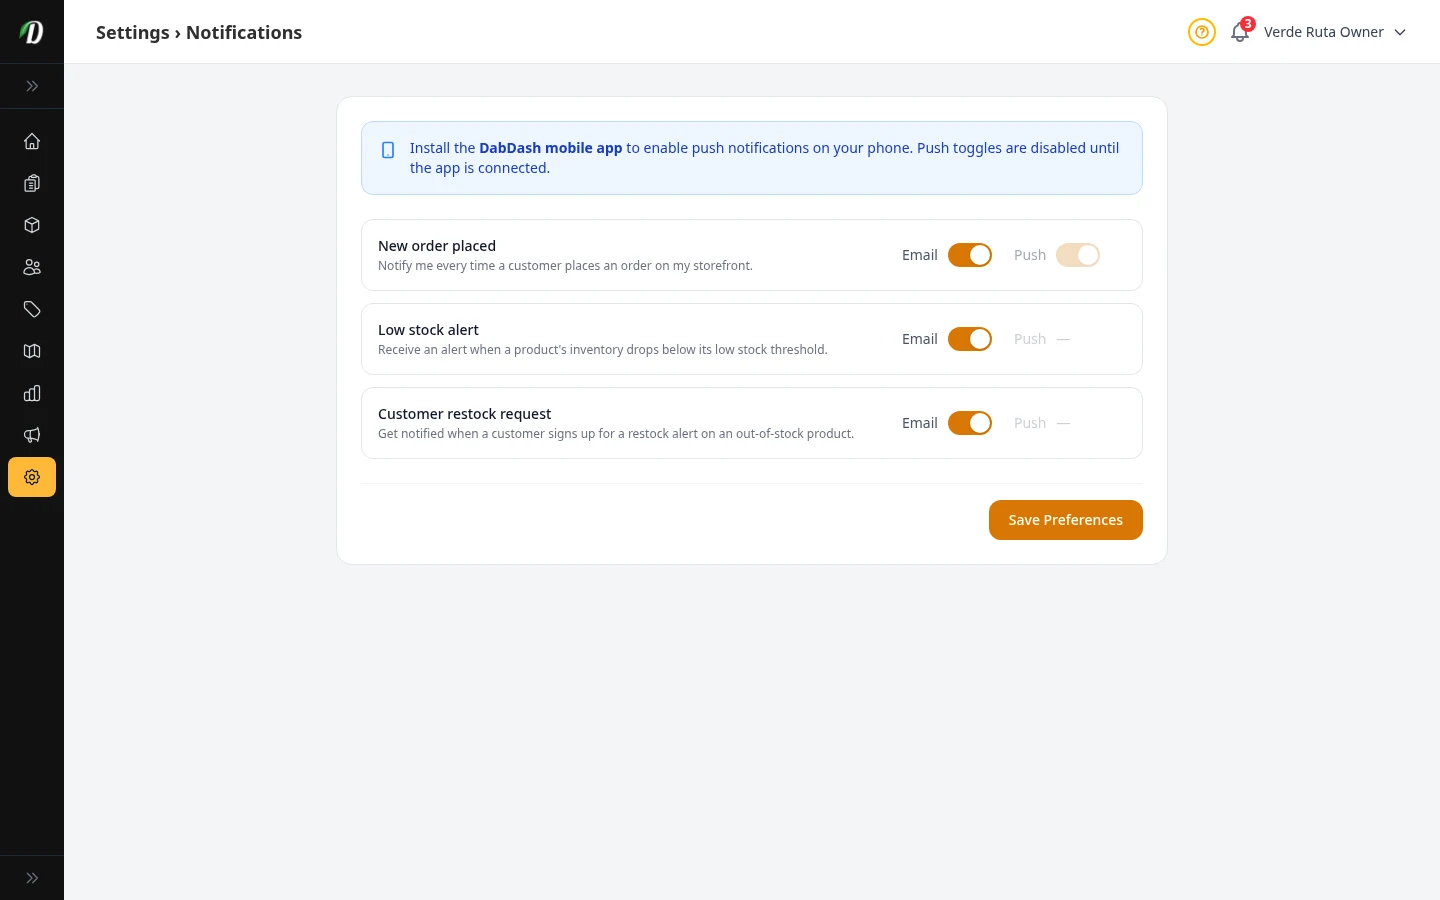Click the tag icon in sidebar

click(32, 309)
